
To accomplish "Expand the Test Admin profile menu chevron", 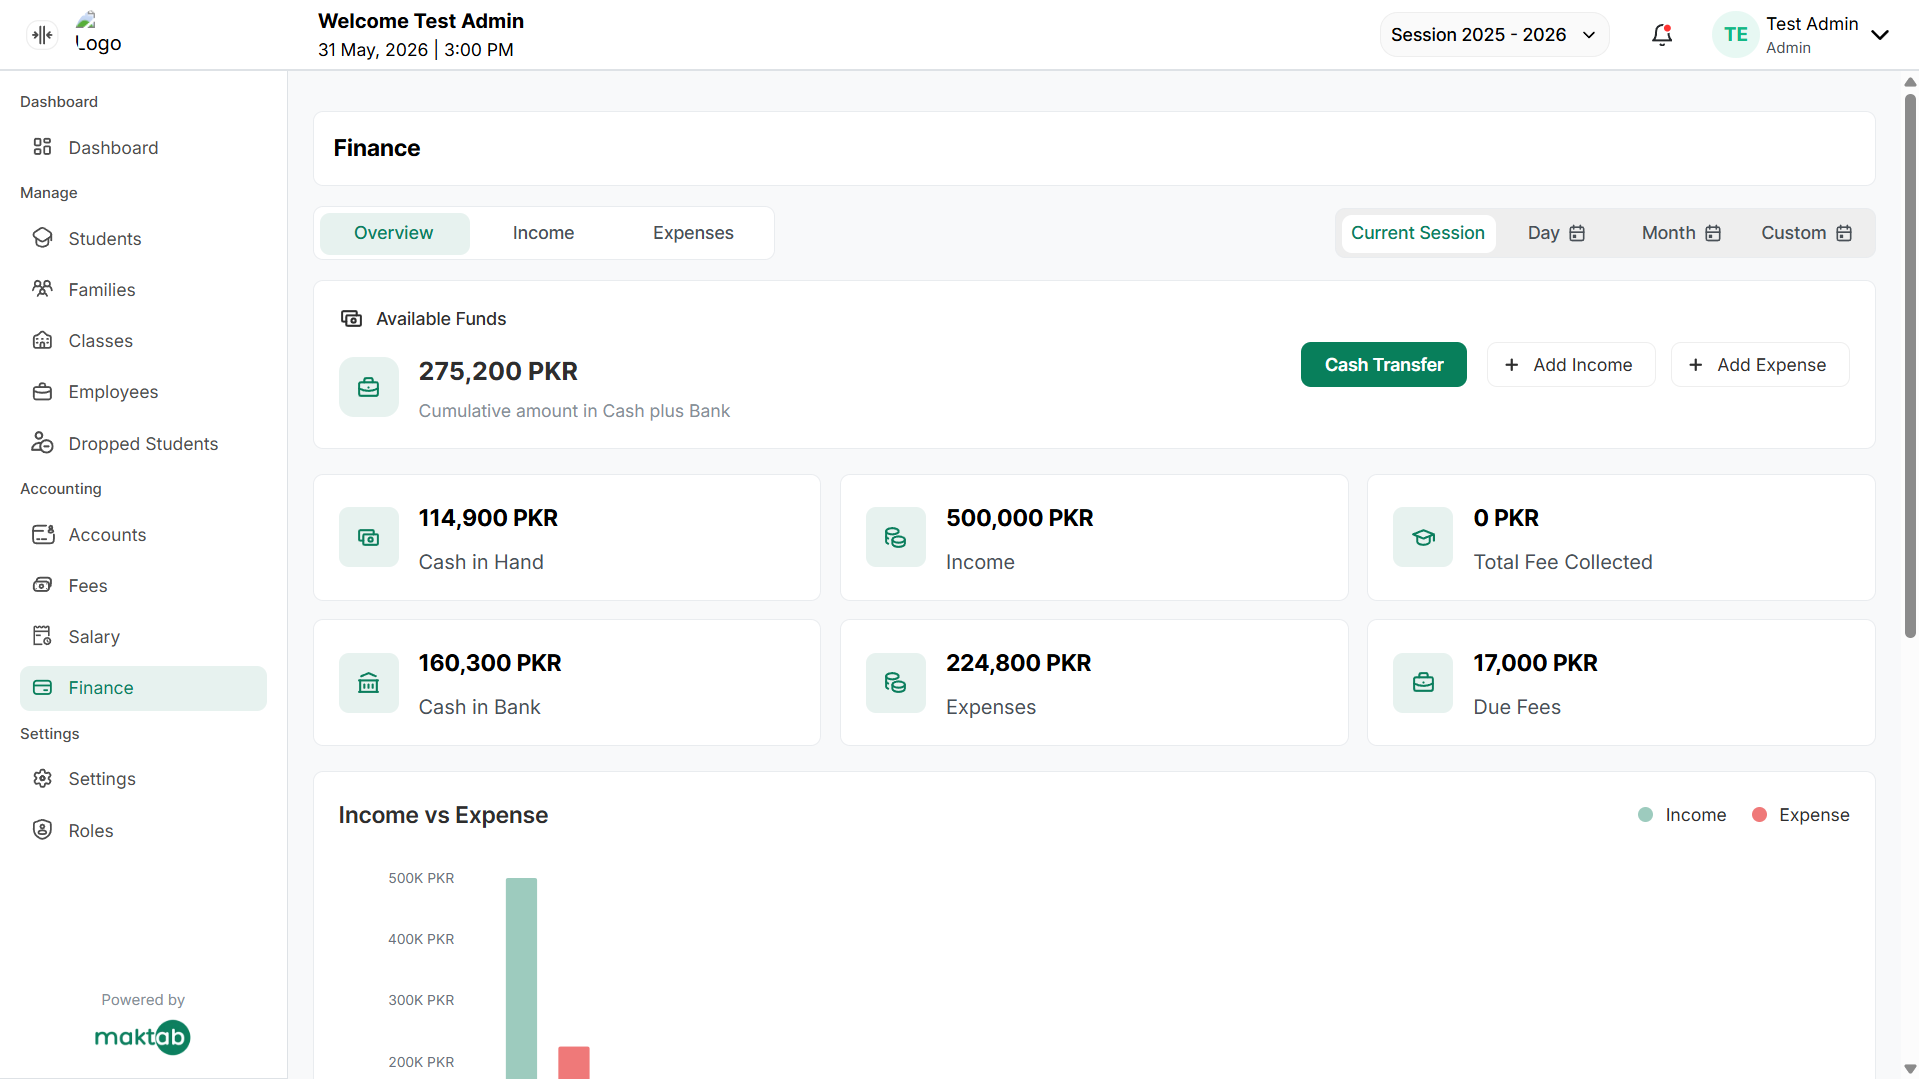I will 1880,35.
